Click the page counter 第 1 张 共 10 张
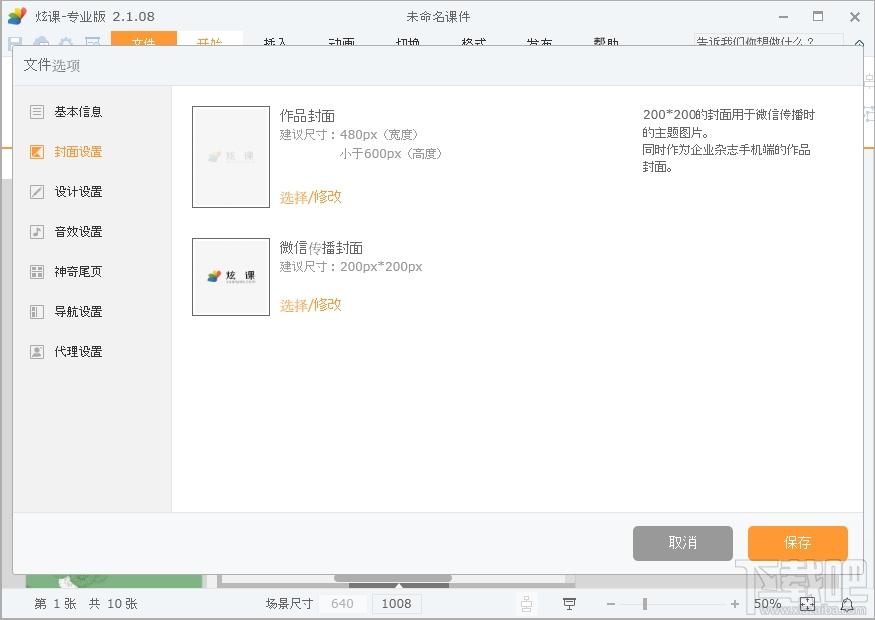The height and width of the screenshot is (620, 875). [86, 604]
